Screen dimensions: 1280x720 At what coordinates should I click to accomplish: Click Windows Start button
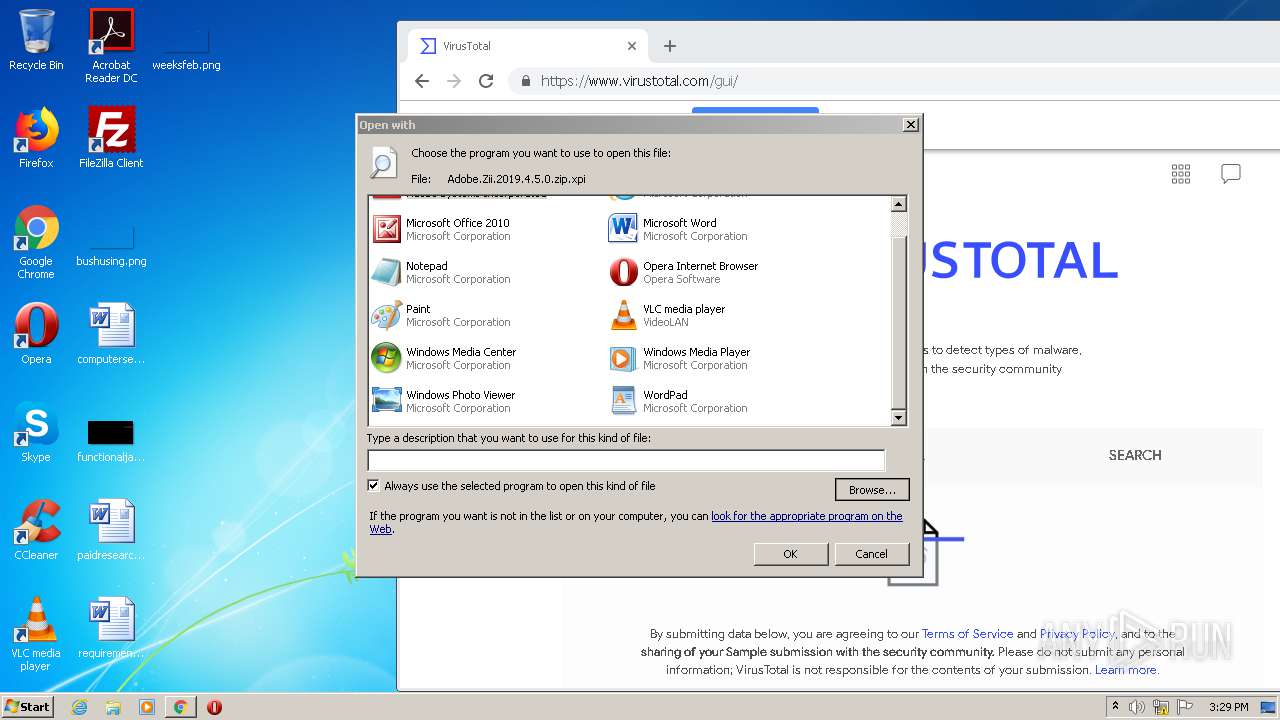coord(28,707)
